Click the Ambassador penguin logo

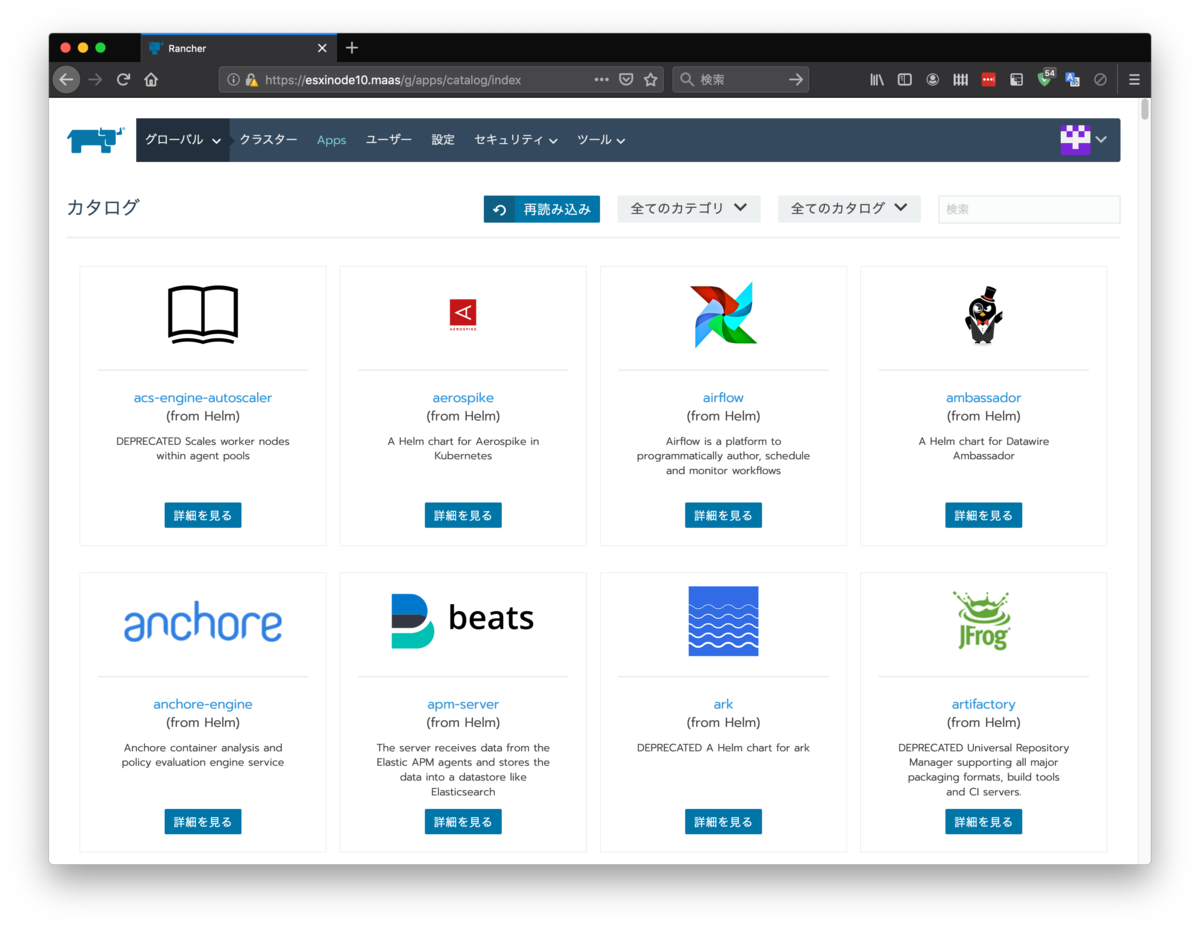[983, 315]
